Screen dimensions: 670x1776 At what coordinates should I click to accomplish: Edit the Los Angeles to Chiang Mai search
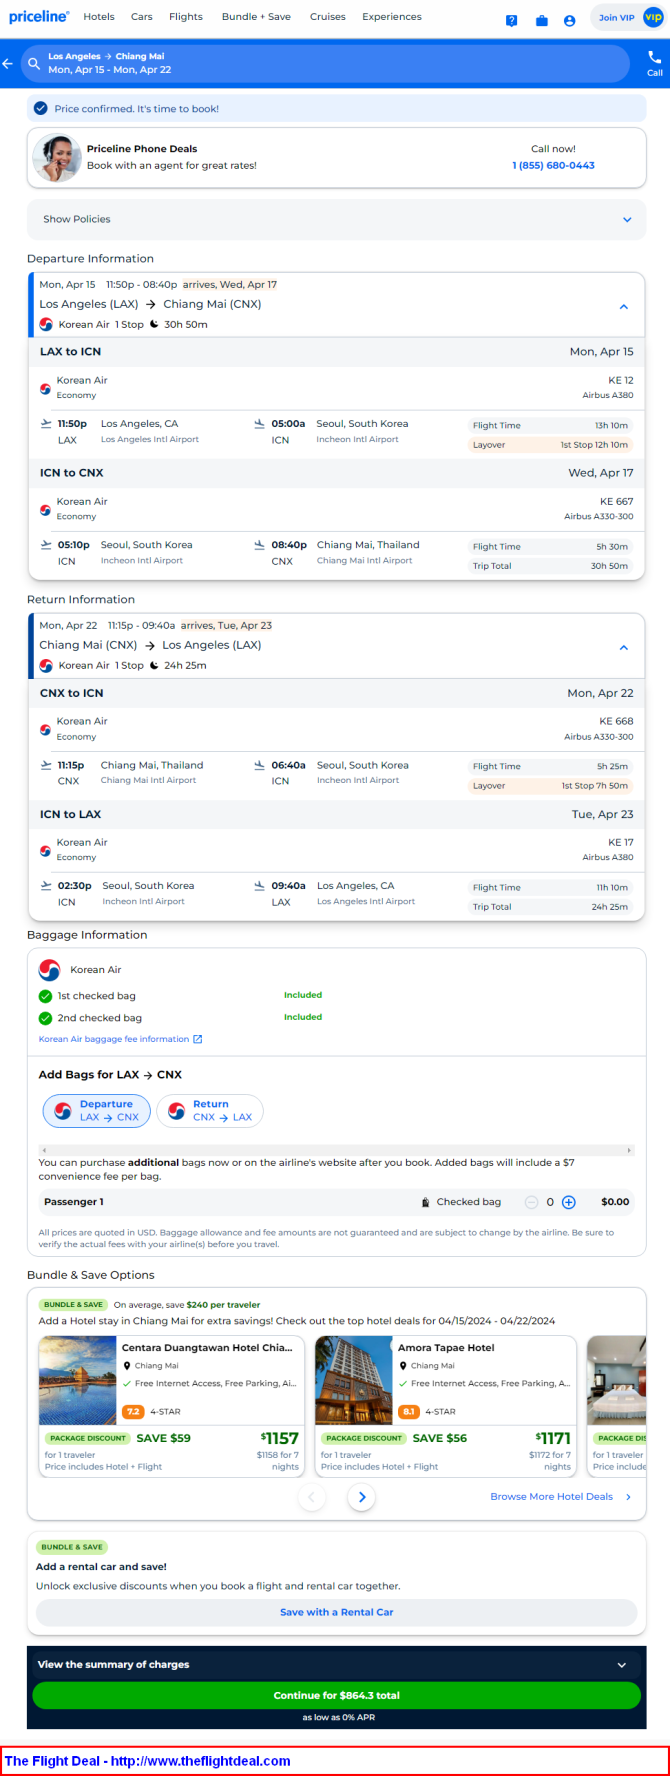pos(326,64)
